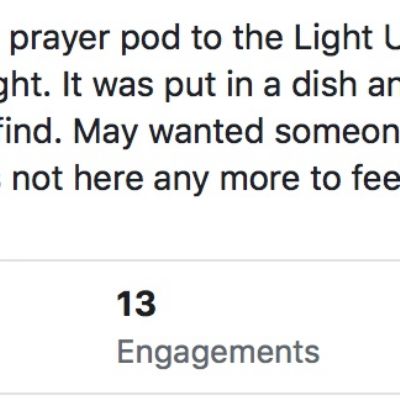Click the word "prayer" in the post
Image resolution: width=400 pixels, height=400 pixels.
(x=60, y=41)
